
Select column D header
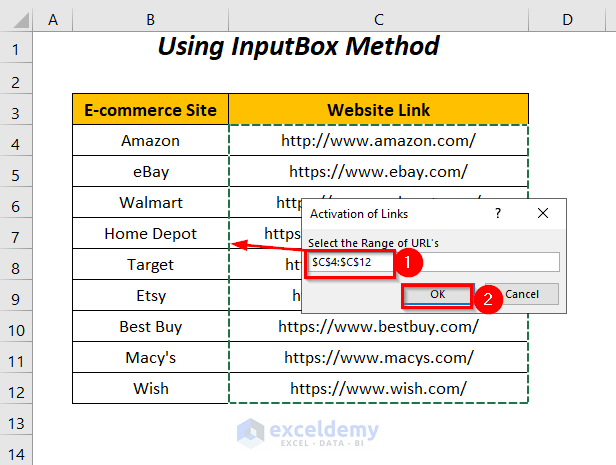[567, 19]
